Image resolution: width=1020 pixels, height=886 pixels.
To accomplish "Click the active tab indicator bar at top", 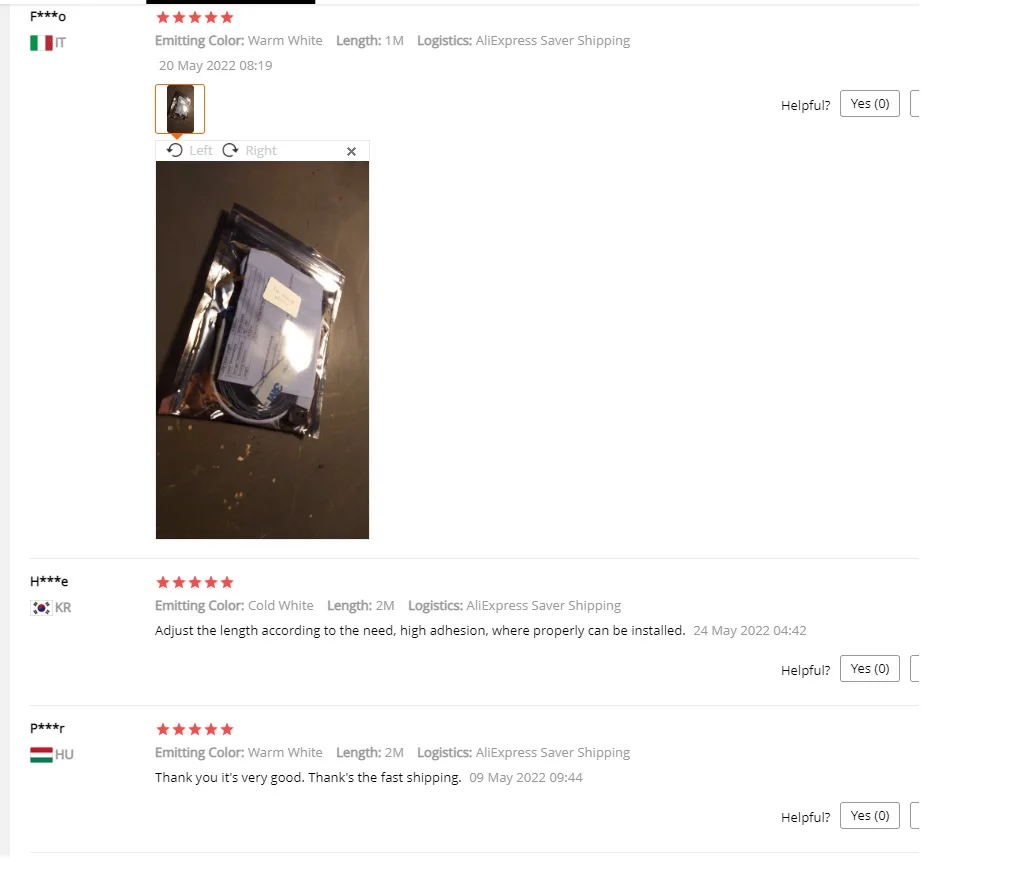I will tap(230, 2).
